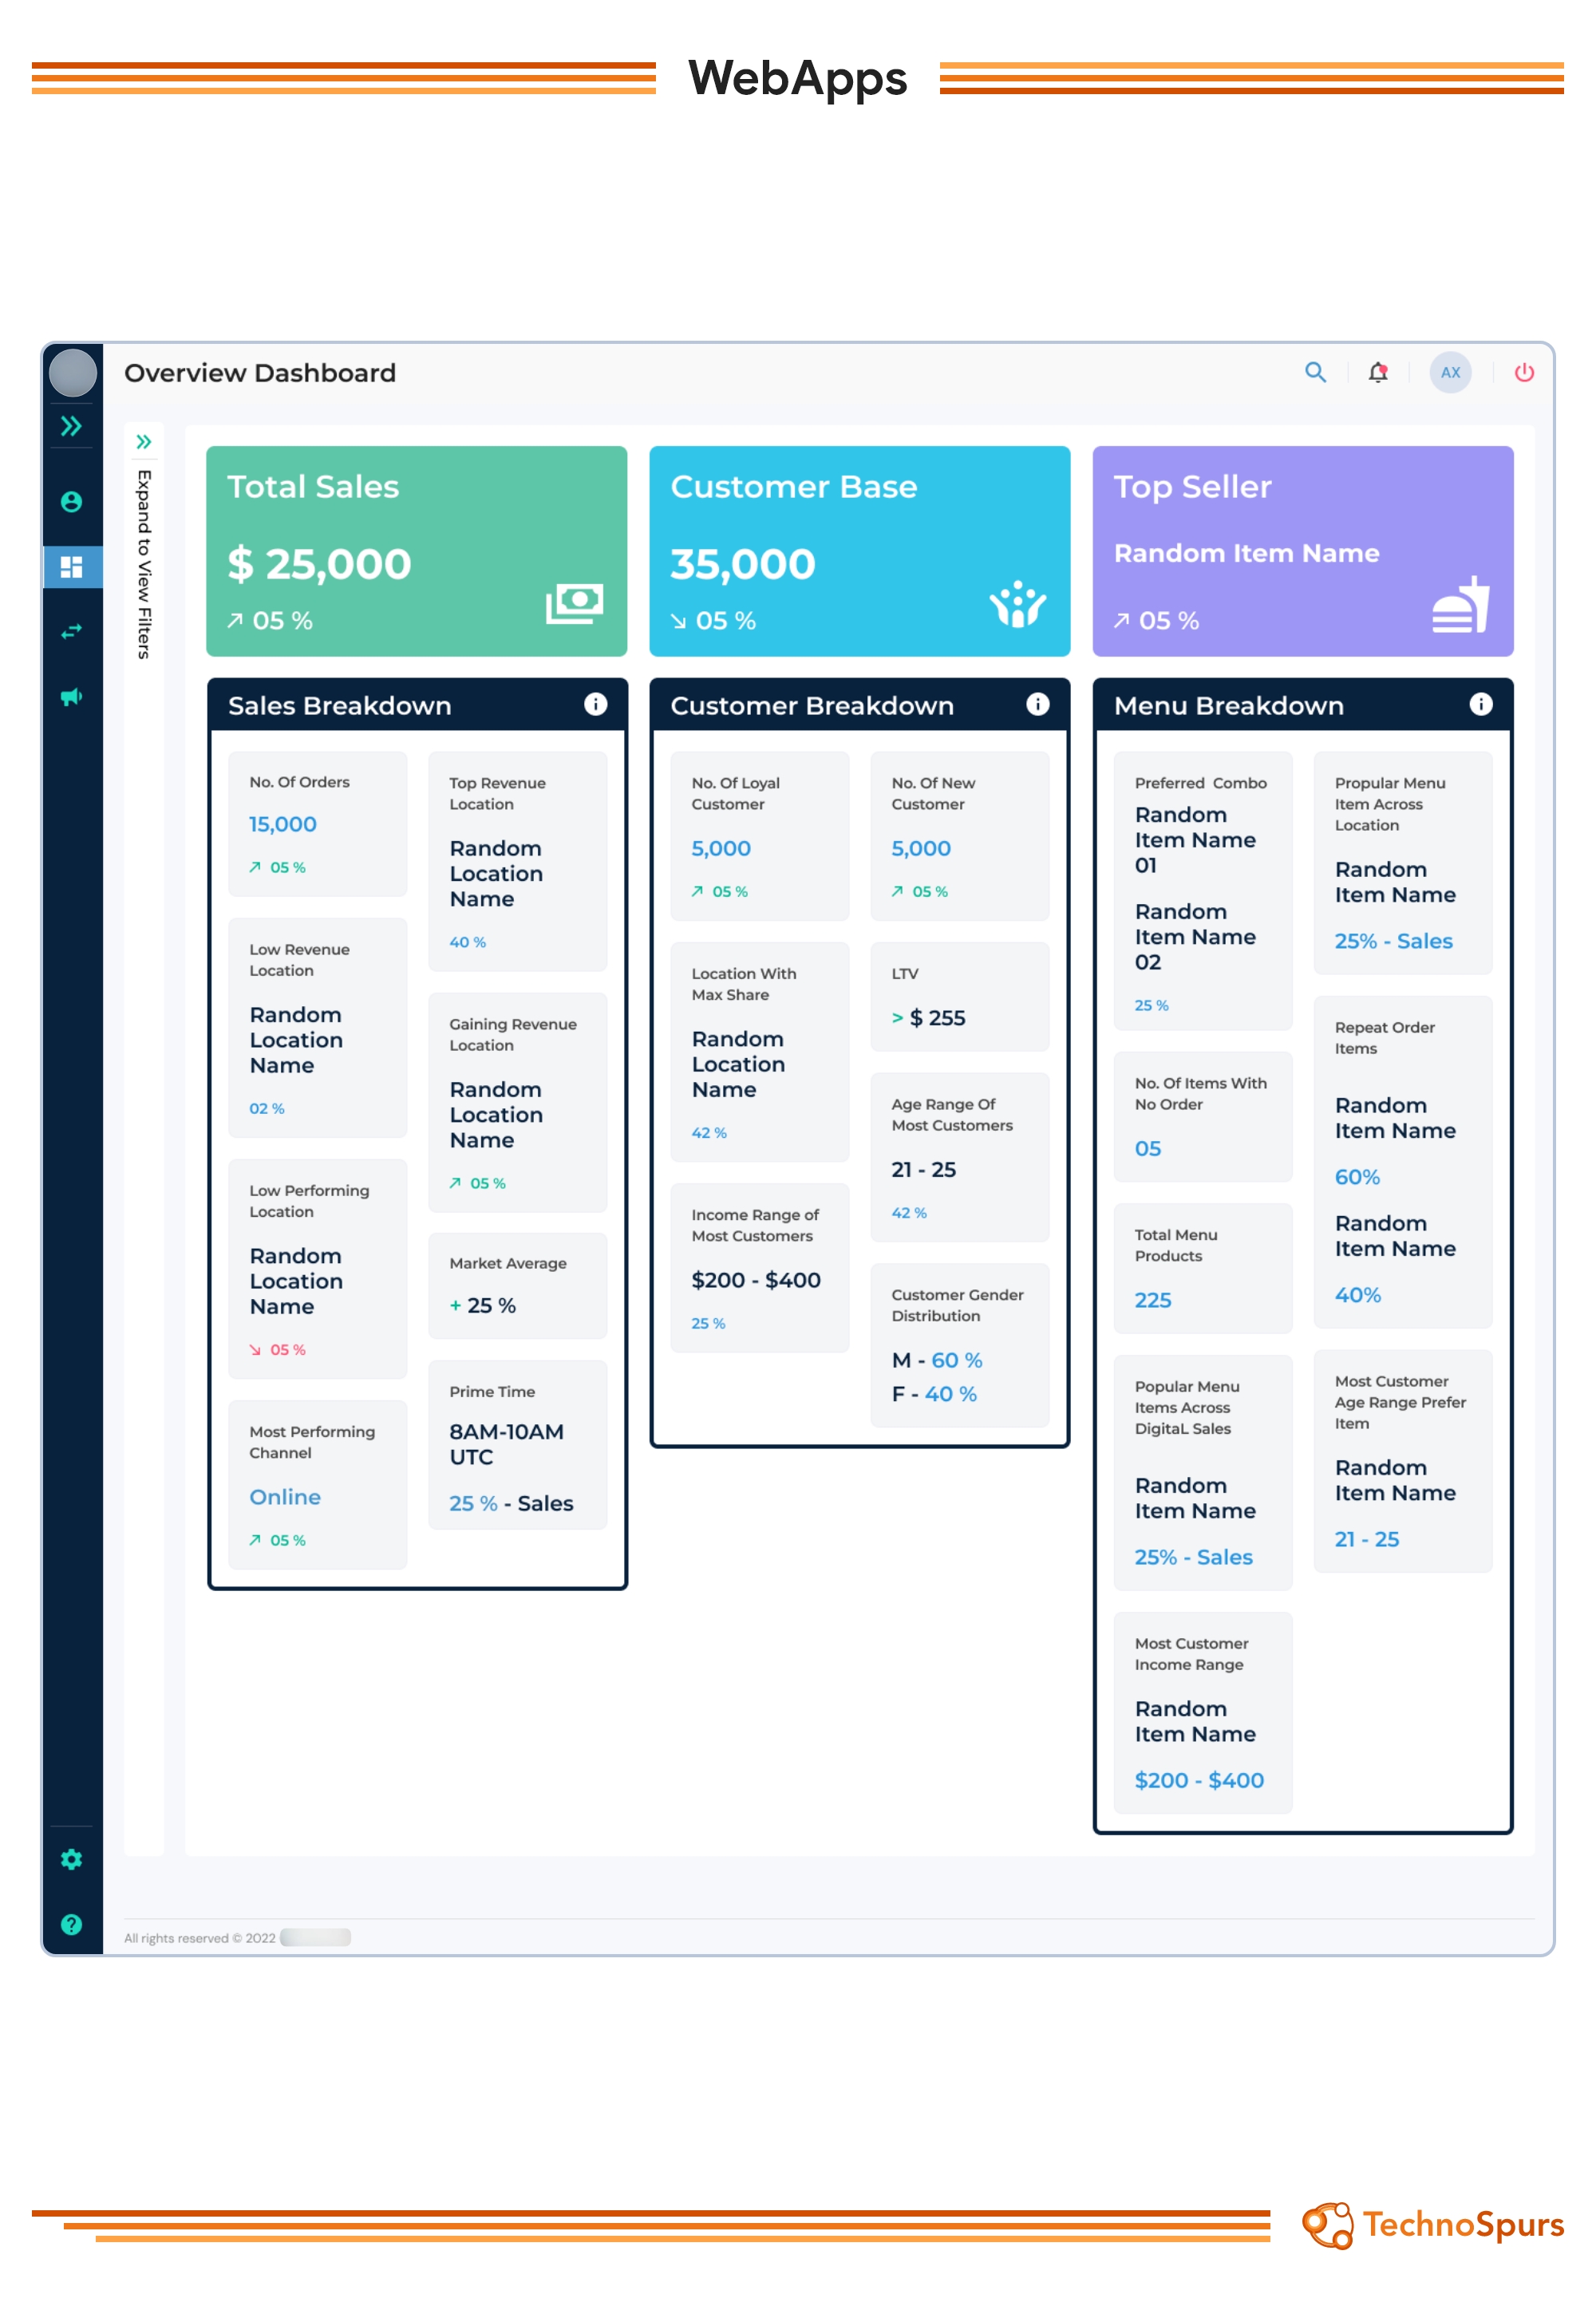1596x2298 pixels.
Task: Click Expand to View Filters label
Action: click(144, 564)
